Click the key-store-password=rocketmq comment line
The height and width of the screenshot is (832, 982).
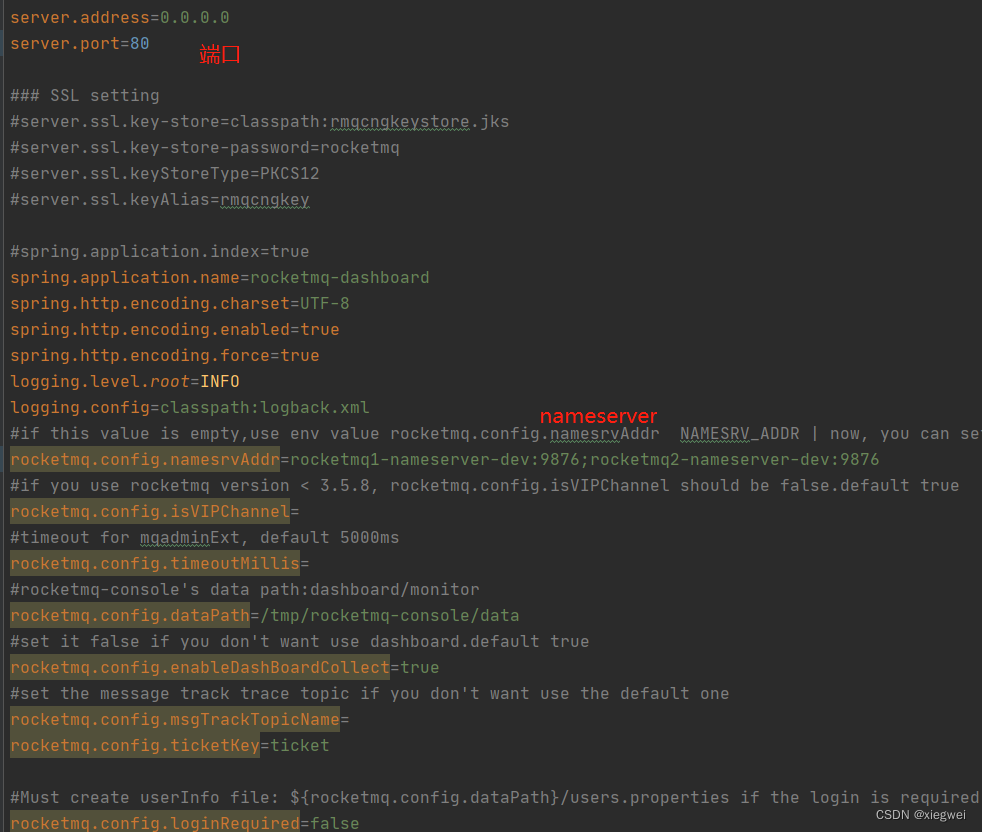205,148
